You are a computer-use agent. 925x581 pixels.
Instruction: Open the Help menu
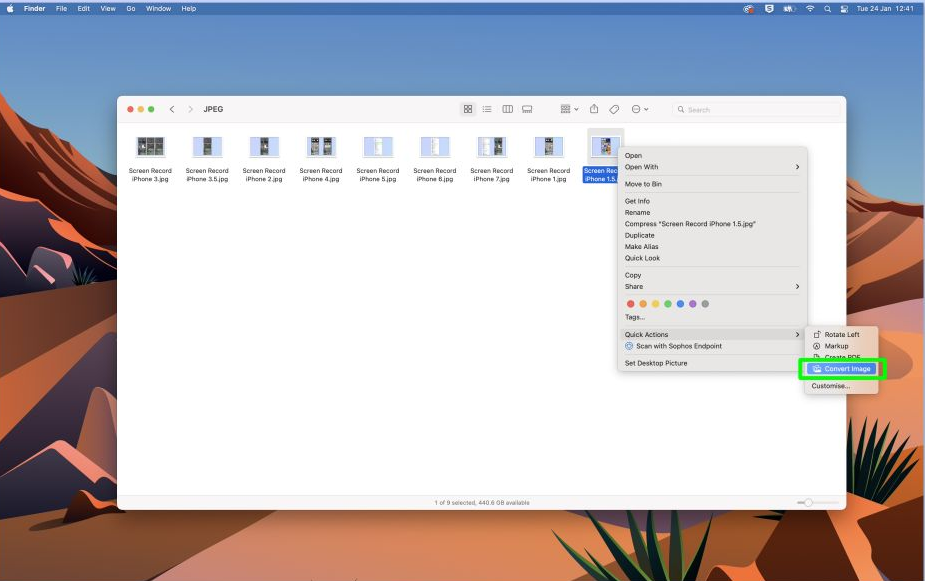pos(189,9)
